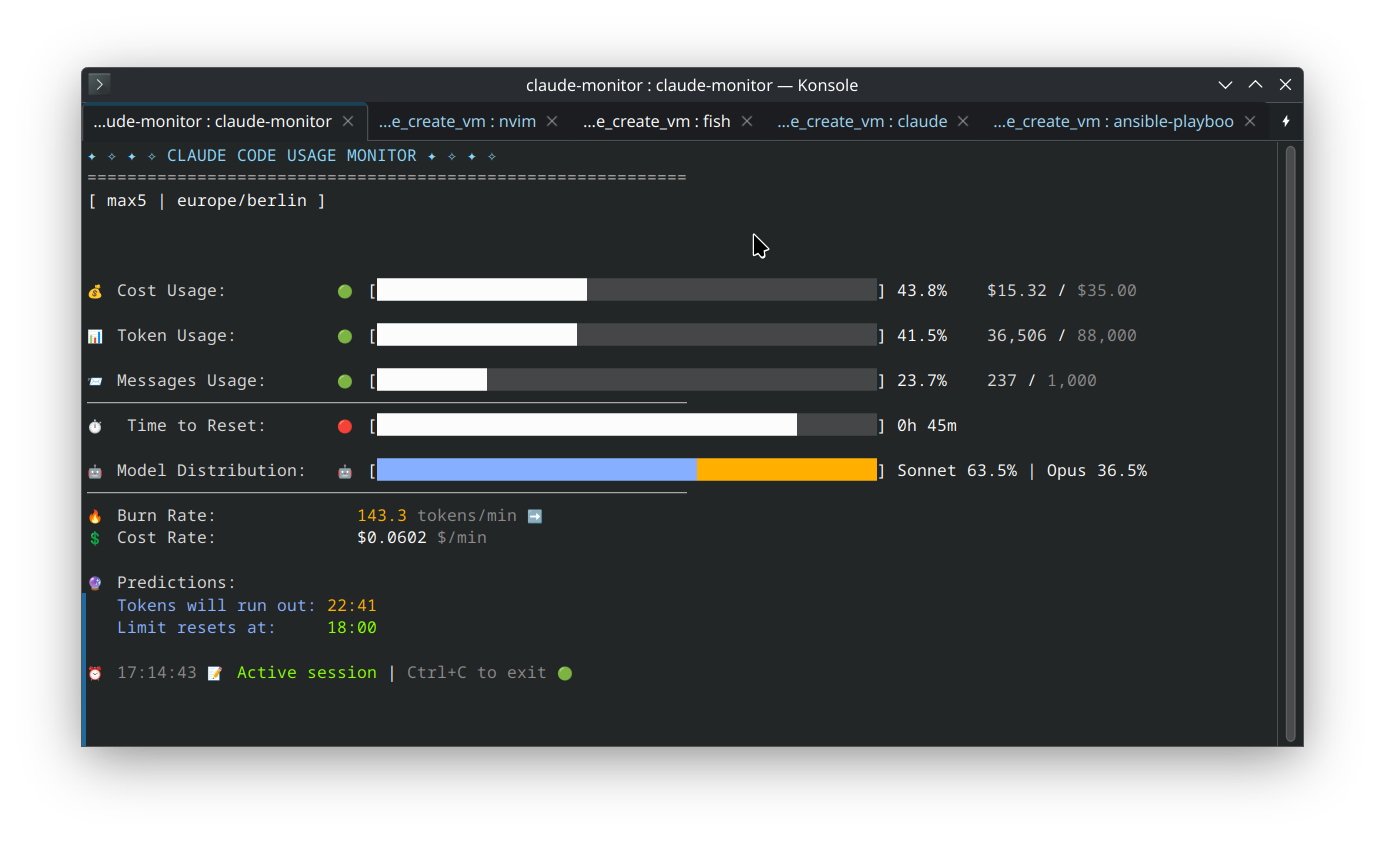Select the ansible-playbook tab
The width and height of the screenshot is (1385, 843).
[1112, 121]
